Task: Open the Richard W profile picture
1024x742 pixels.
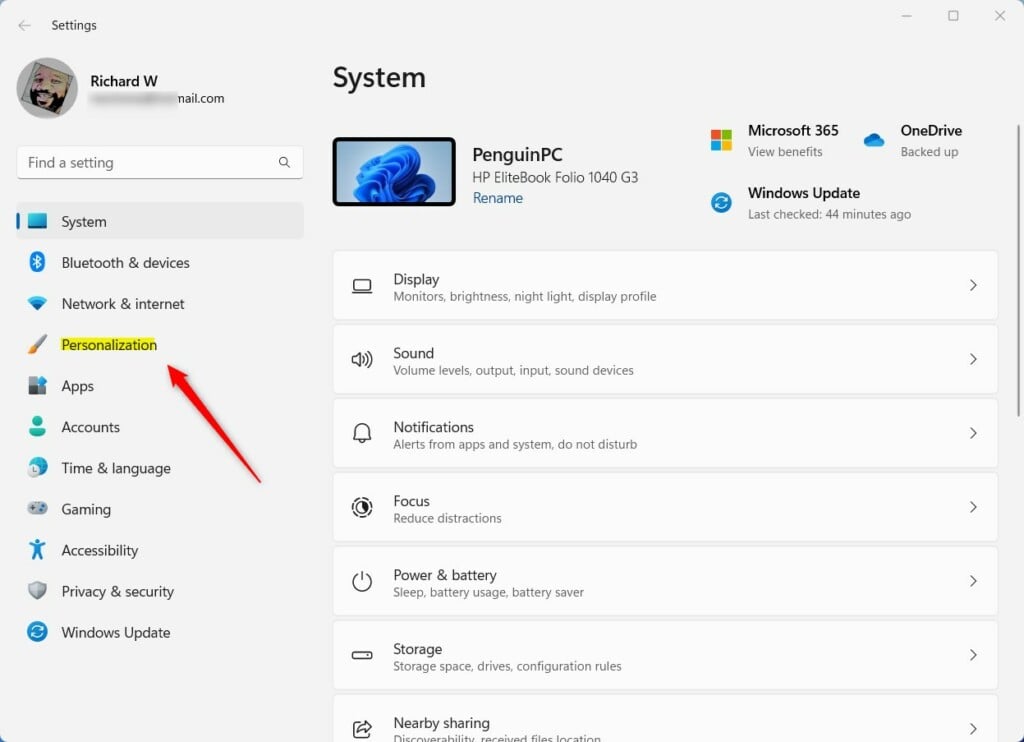Action: [47, 88]
